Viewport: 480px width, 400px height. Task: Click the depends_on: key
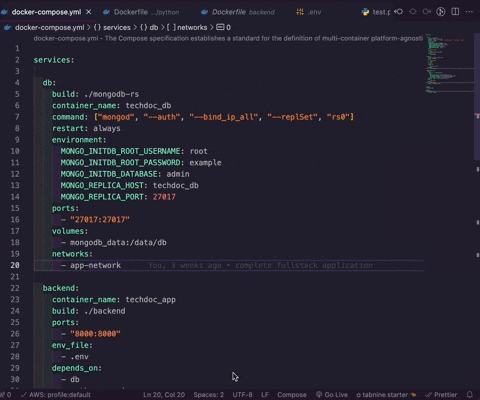point(77,368)
